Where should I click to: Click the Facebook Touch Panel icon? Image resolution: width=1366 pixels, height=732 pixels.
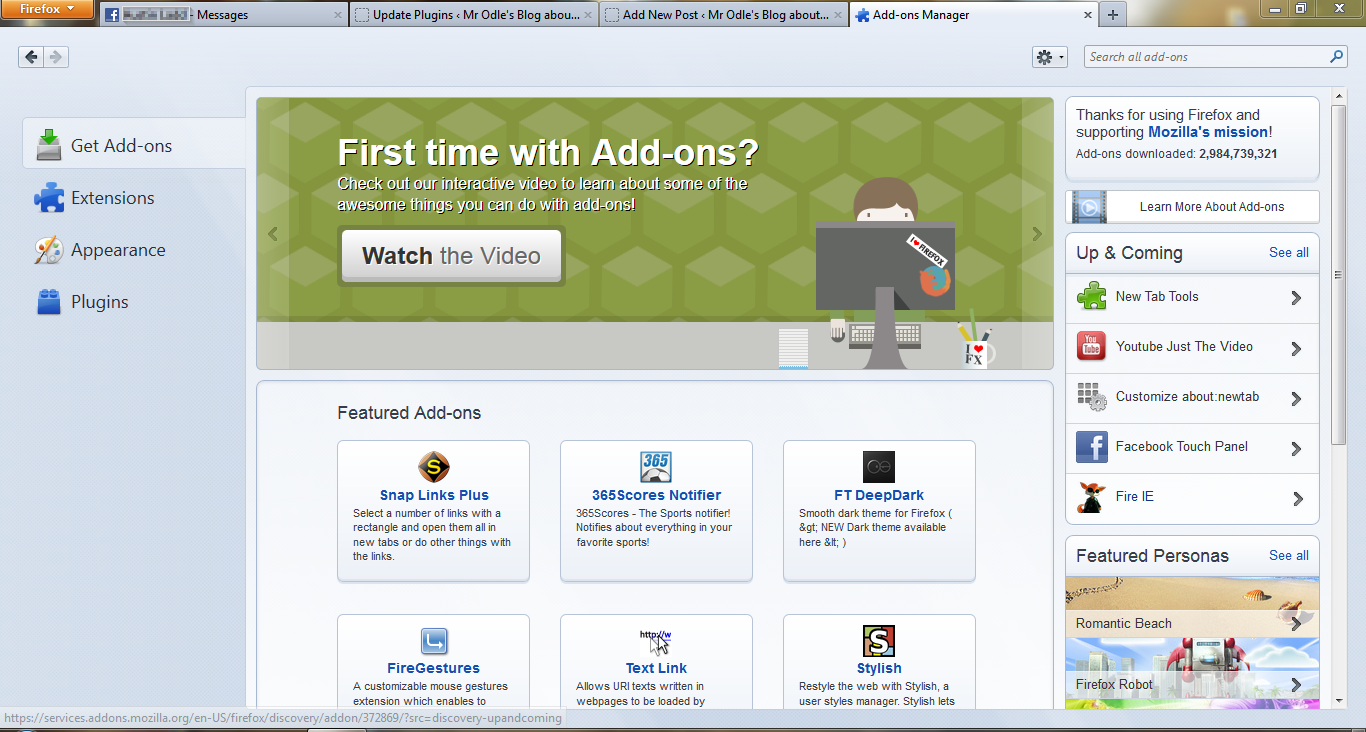click(1091, 447)
